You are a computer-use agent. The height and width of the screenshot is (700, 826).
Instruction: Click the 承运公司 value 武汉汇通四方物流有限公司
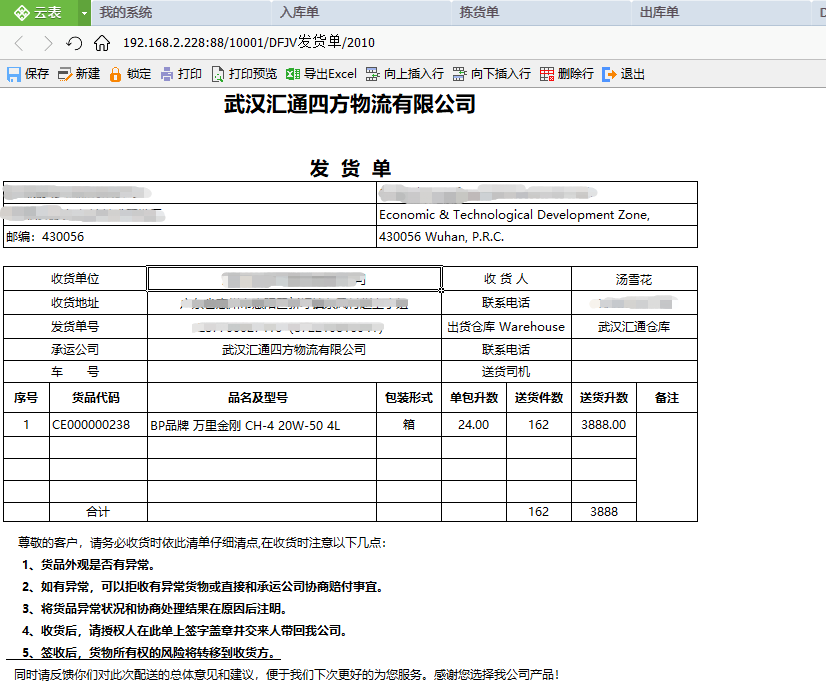click(x=294, y=350)
